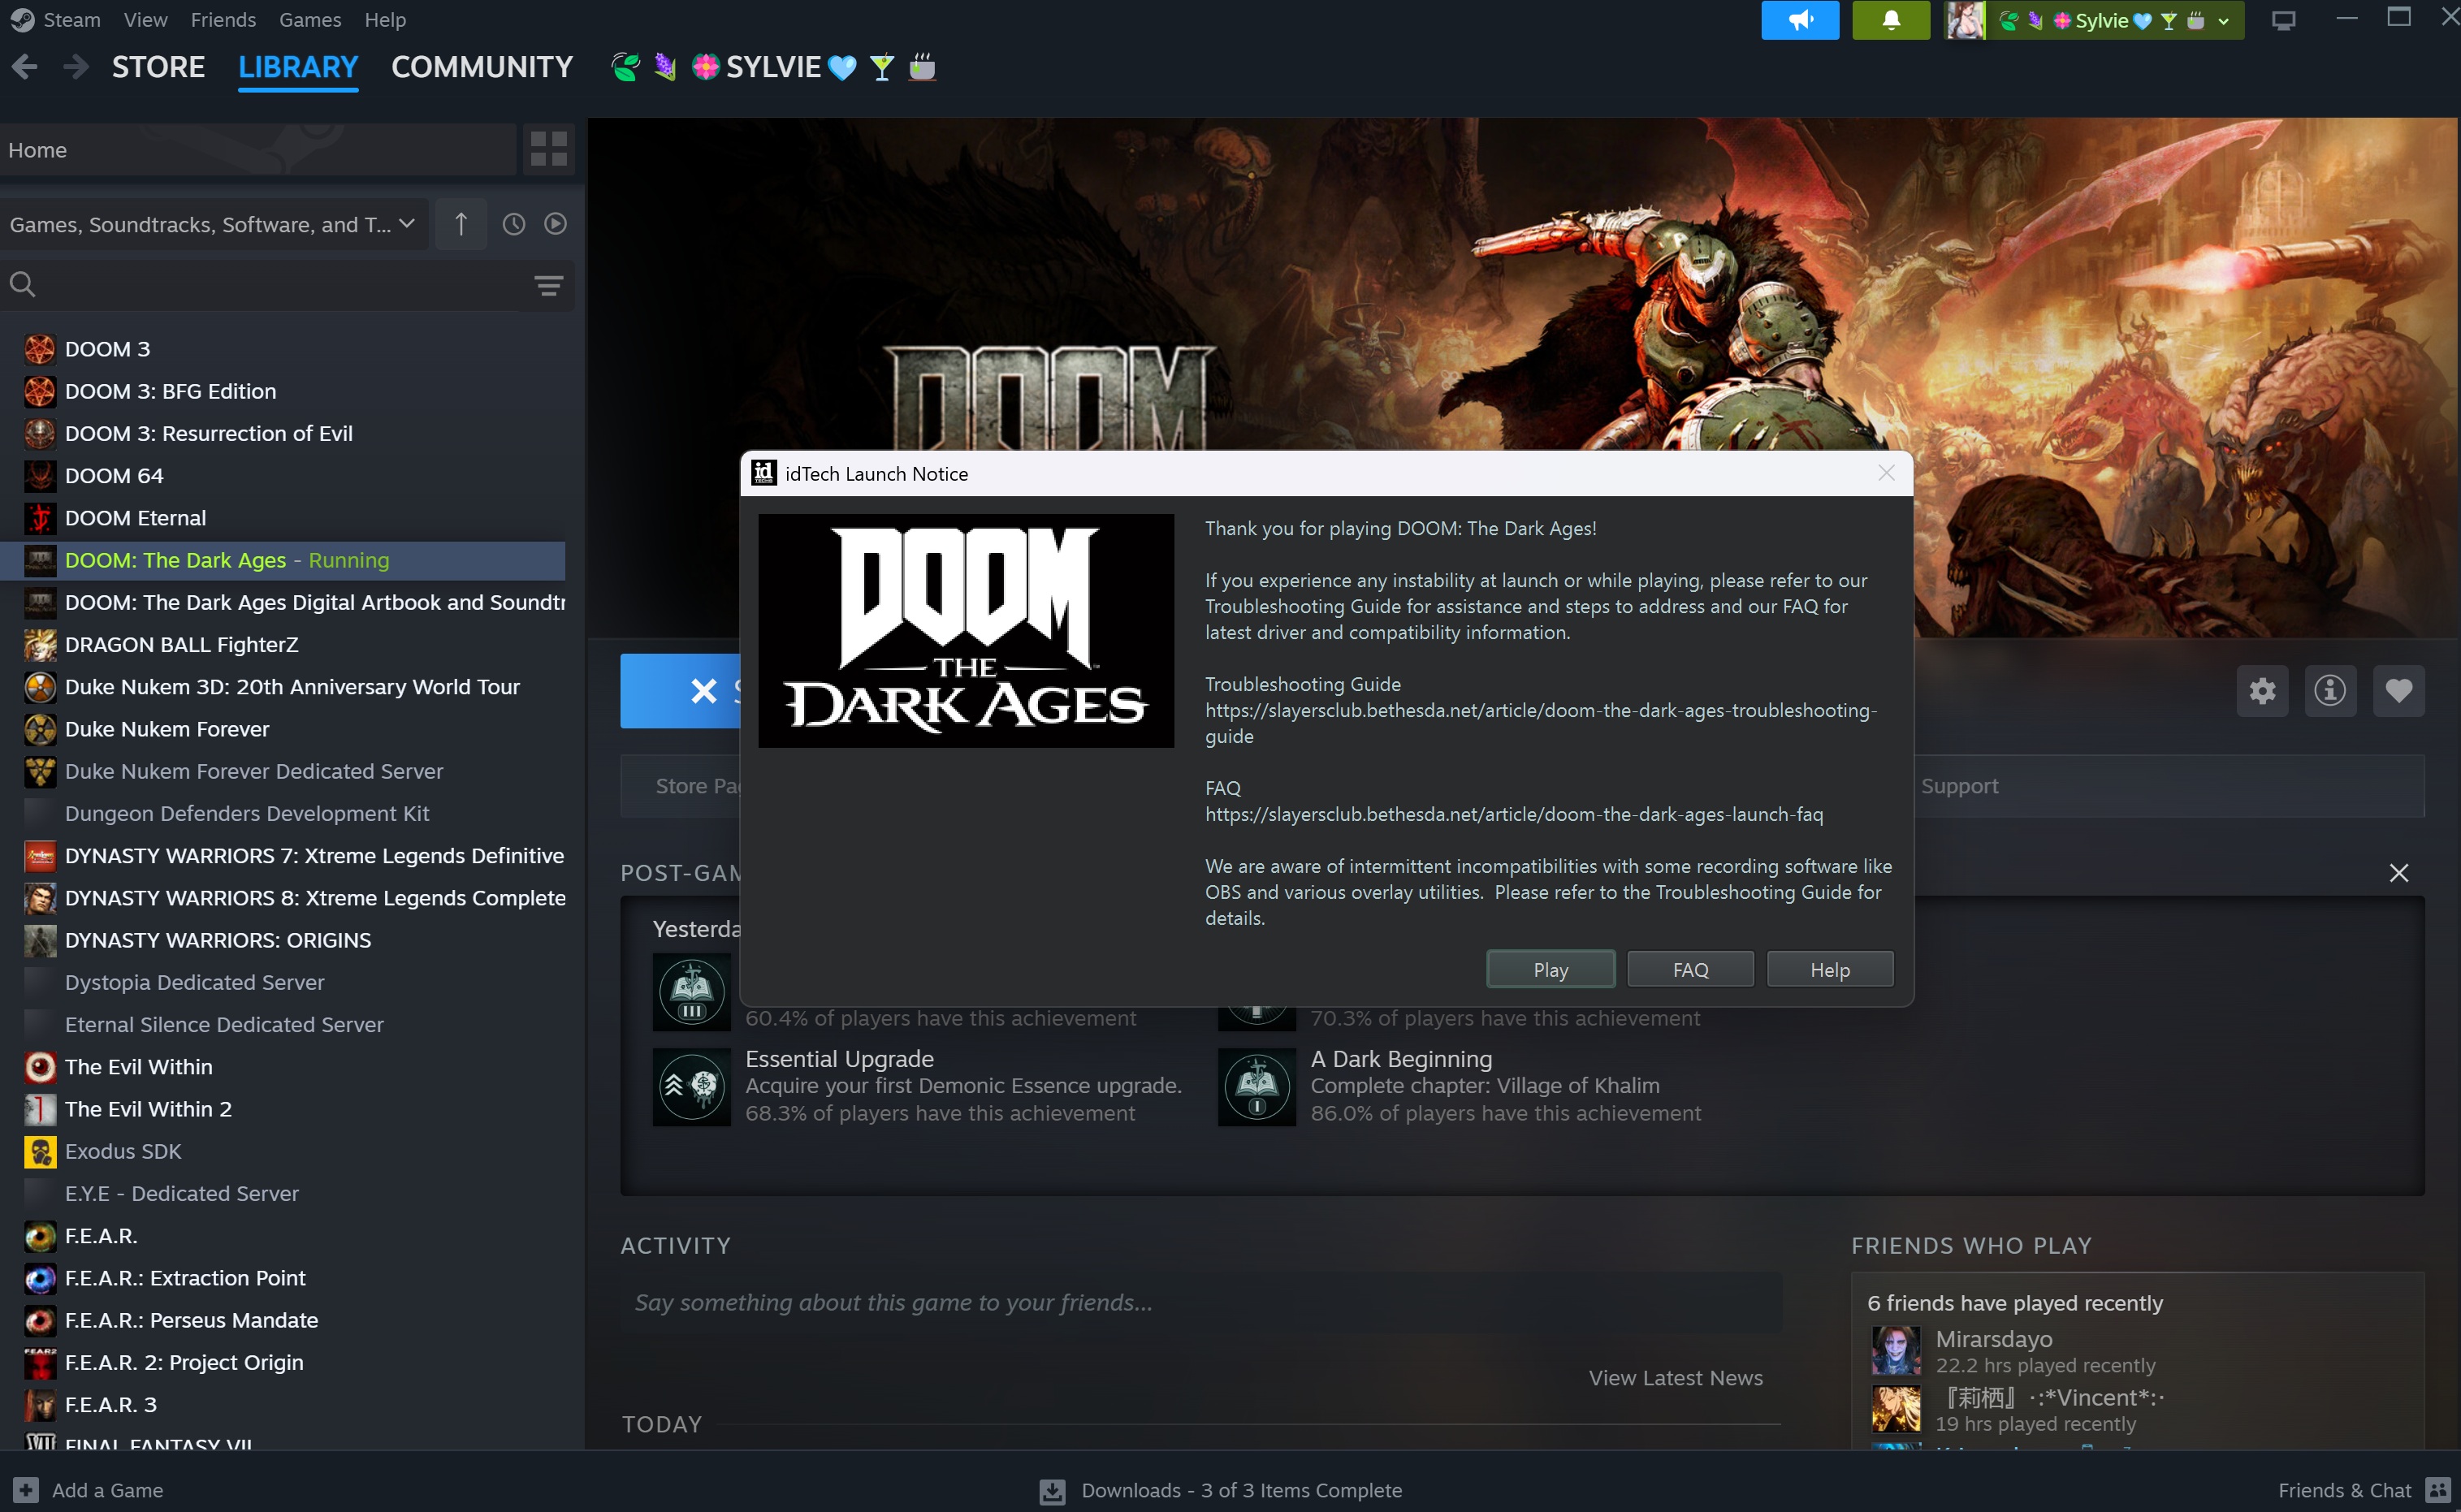Type in the activity message field
Image resolution: width=2461 pixels, height=1512 pixels.
(1200, 1302)
